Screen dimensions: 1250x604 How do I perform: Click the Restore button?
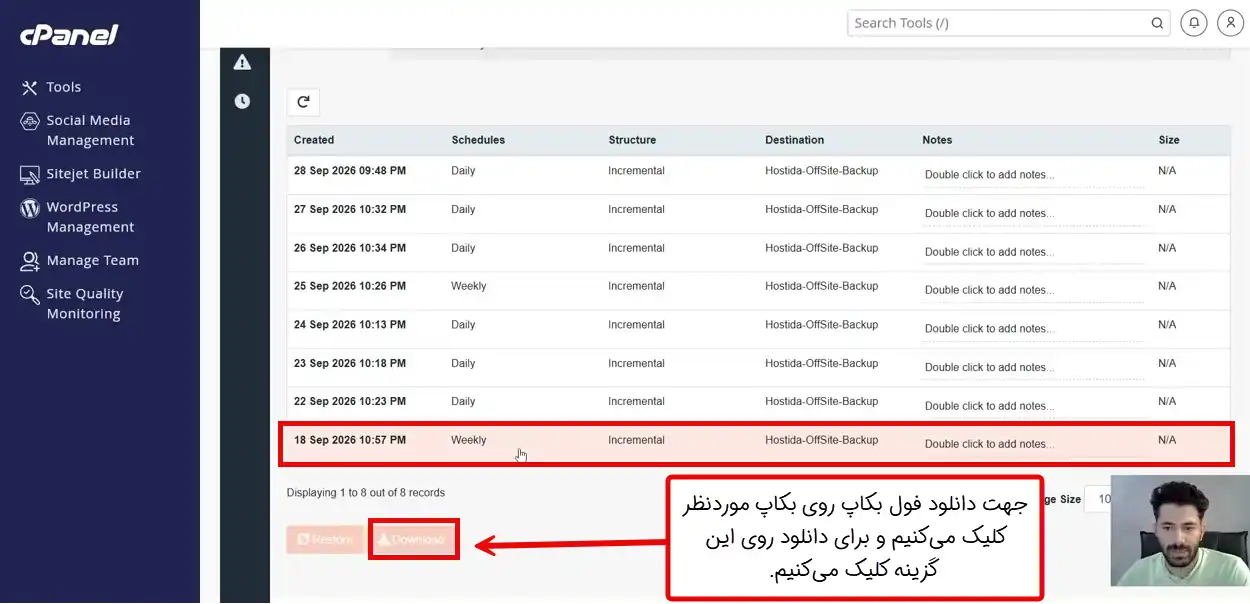tap(324, 540)
